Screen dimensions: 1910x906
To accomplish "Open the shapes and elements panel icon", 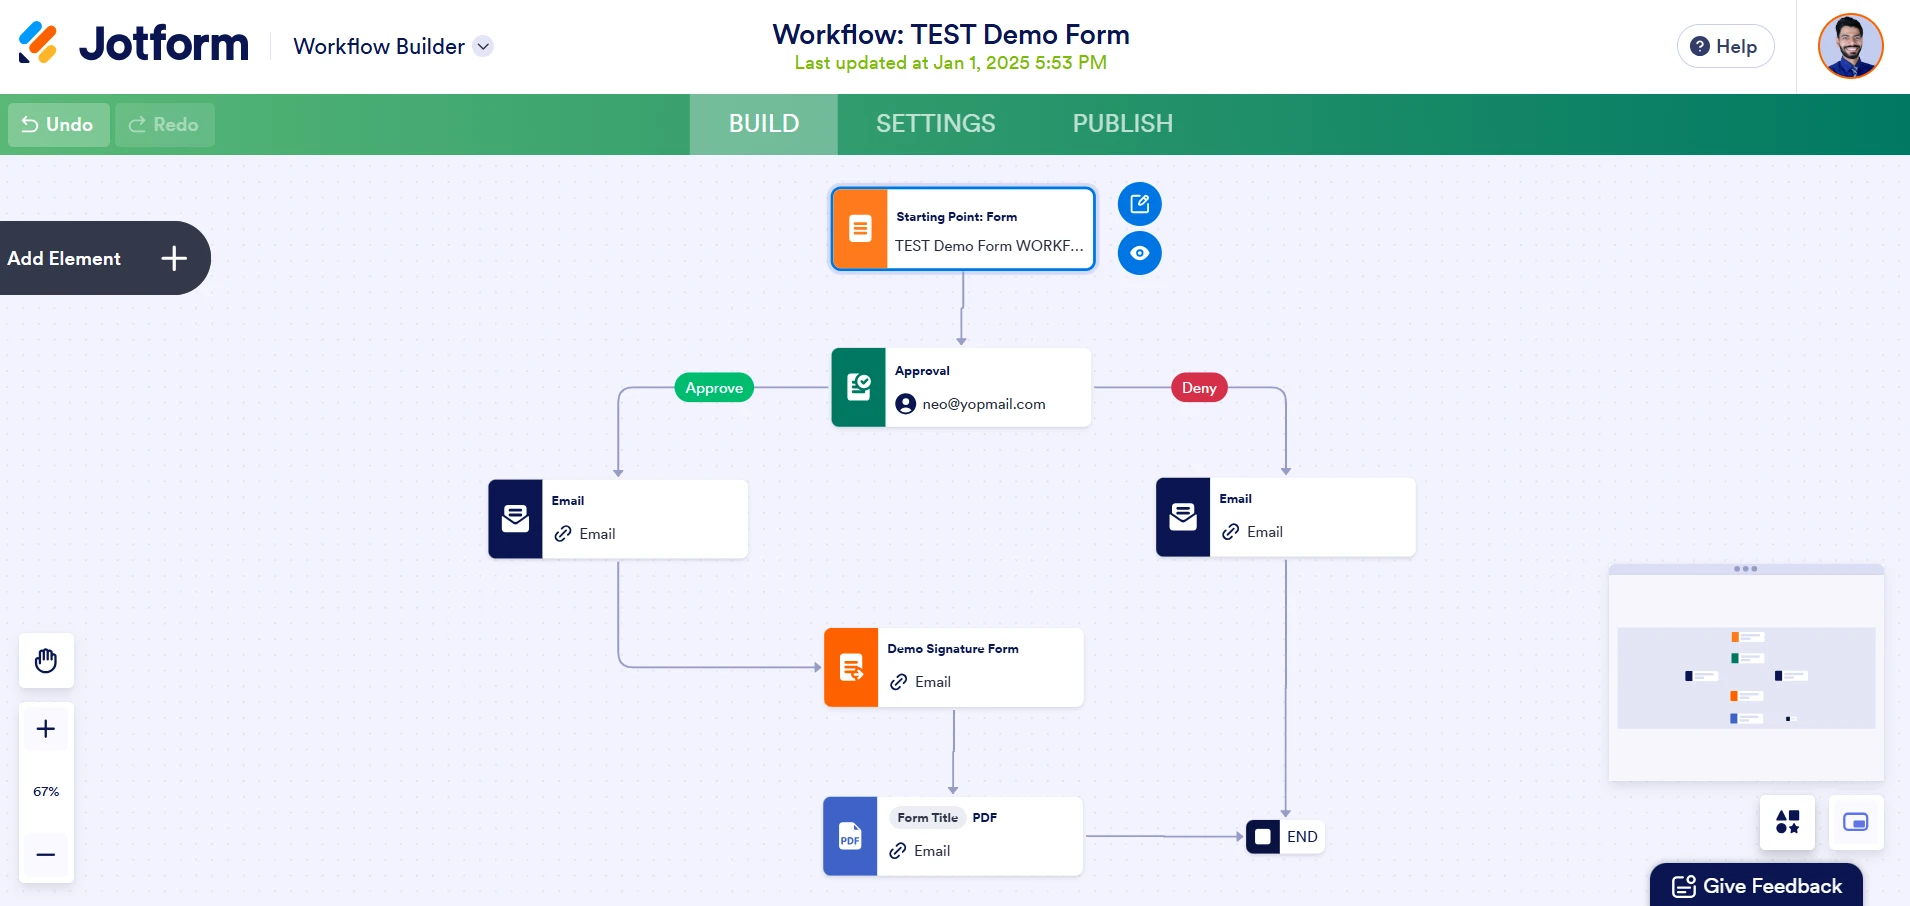I will (1787, 822).
